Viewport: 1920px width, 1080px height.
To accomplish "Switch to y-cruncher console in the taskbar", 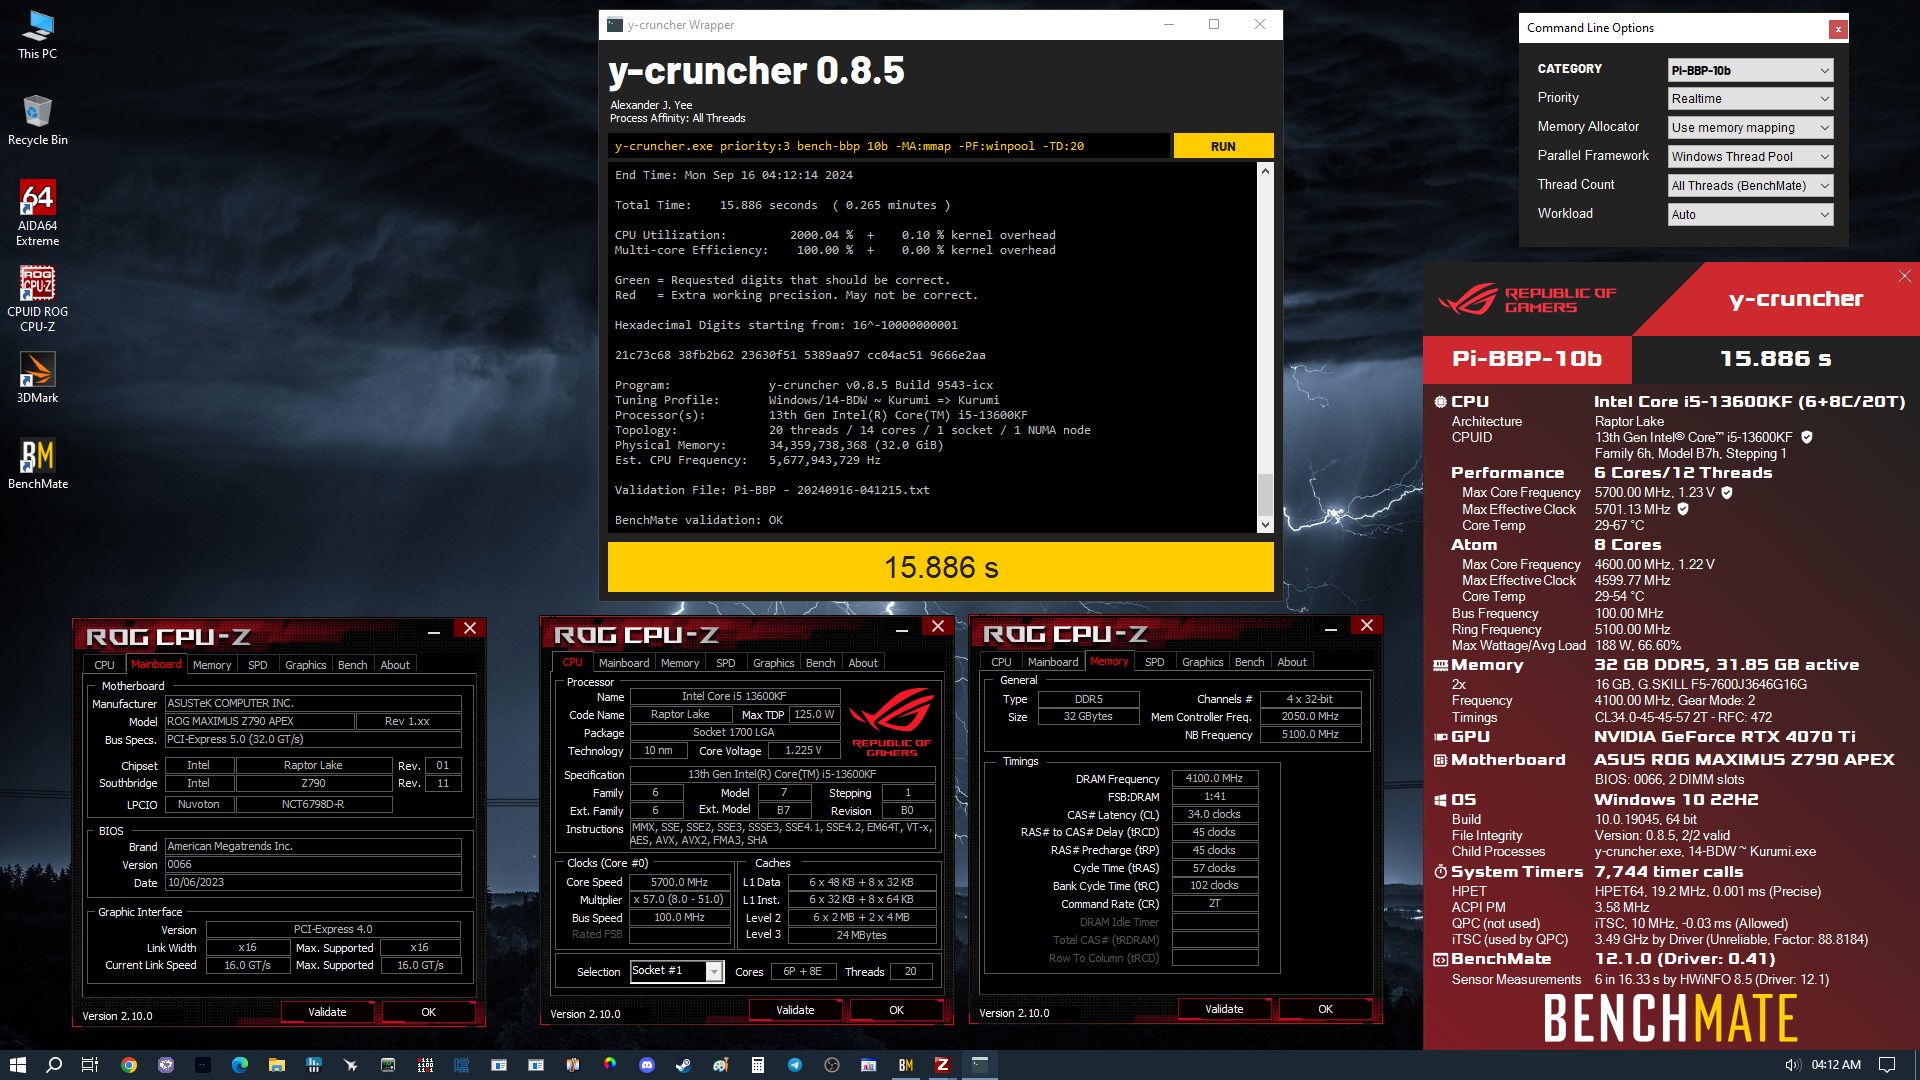I will (980, 1065).
